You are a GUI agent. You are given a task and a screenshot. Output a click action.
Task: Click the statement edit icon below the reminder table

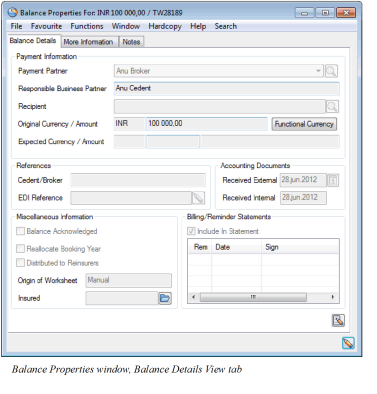(x=338, y=320)
